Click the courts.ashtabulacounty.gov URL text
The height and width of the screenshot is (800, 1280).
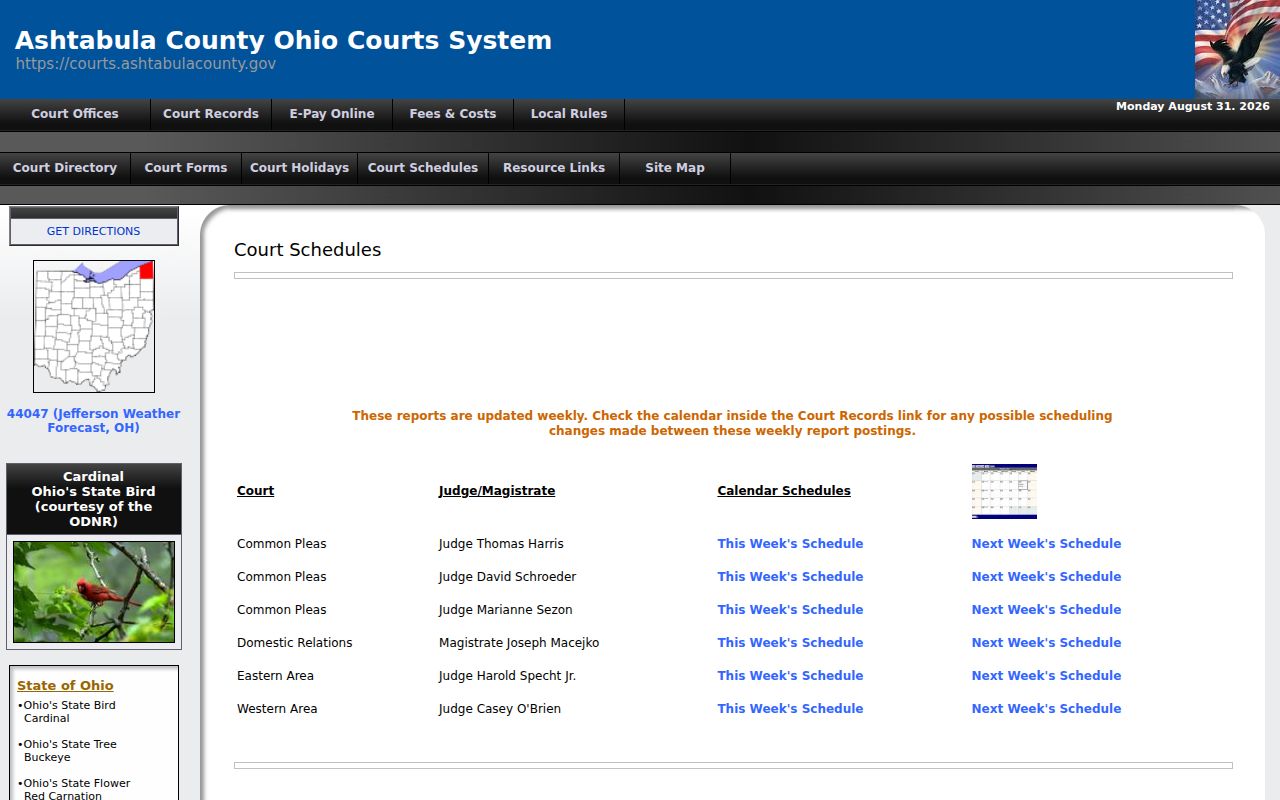[x=146, y=64]
